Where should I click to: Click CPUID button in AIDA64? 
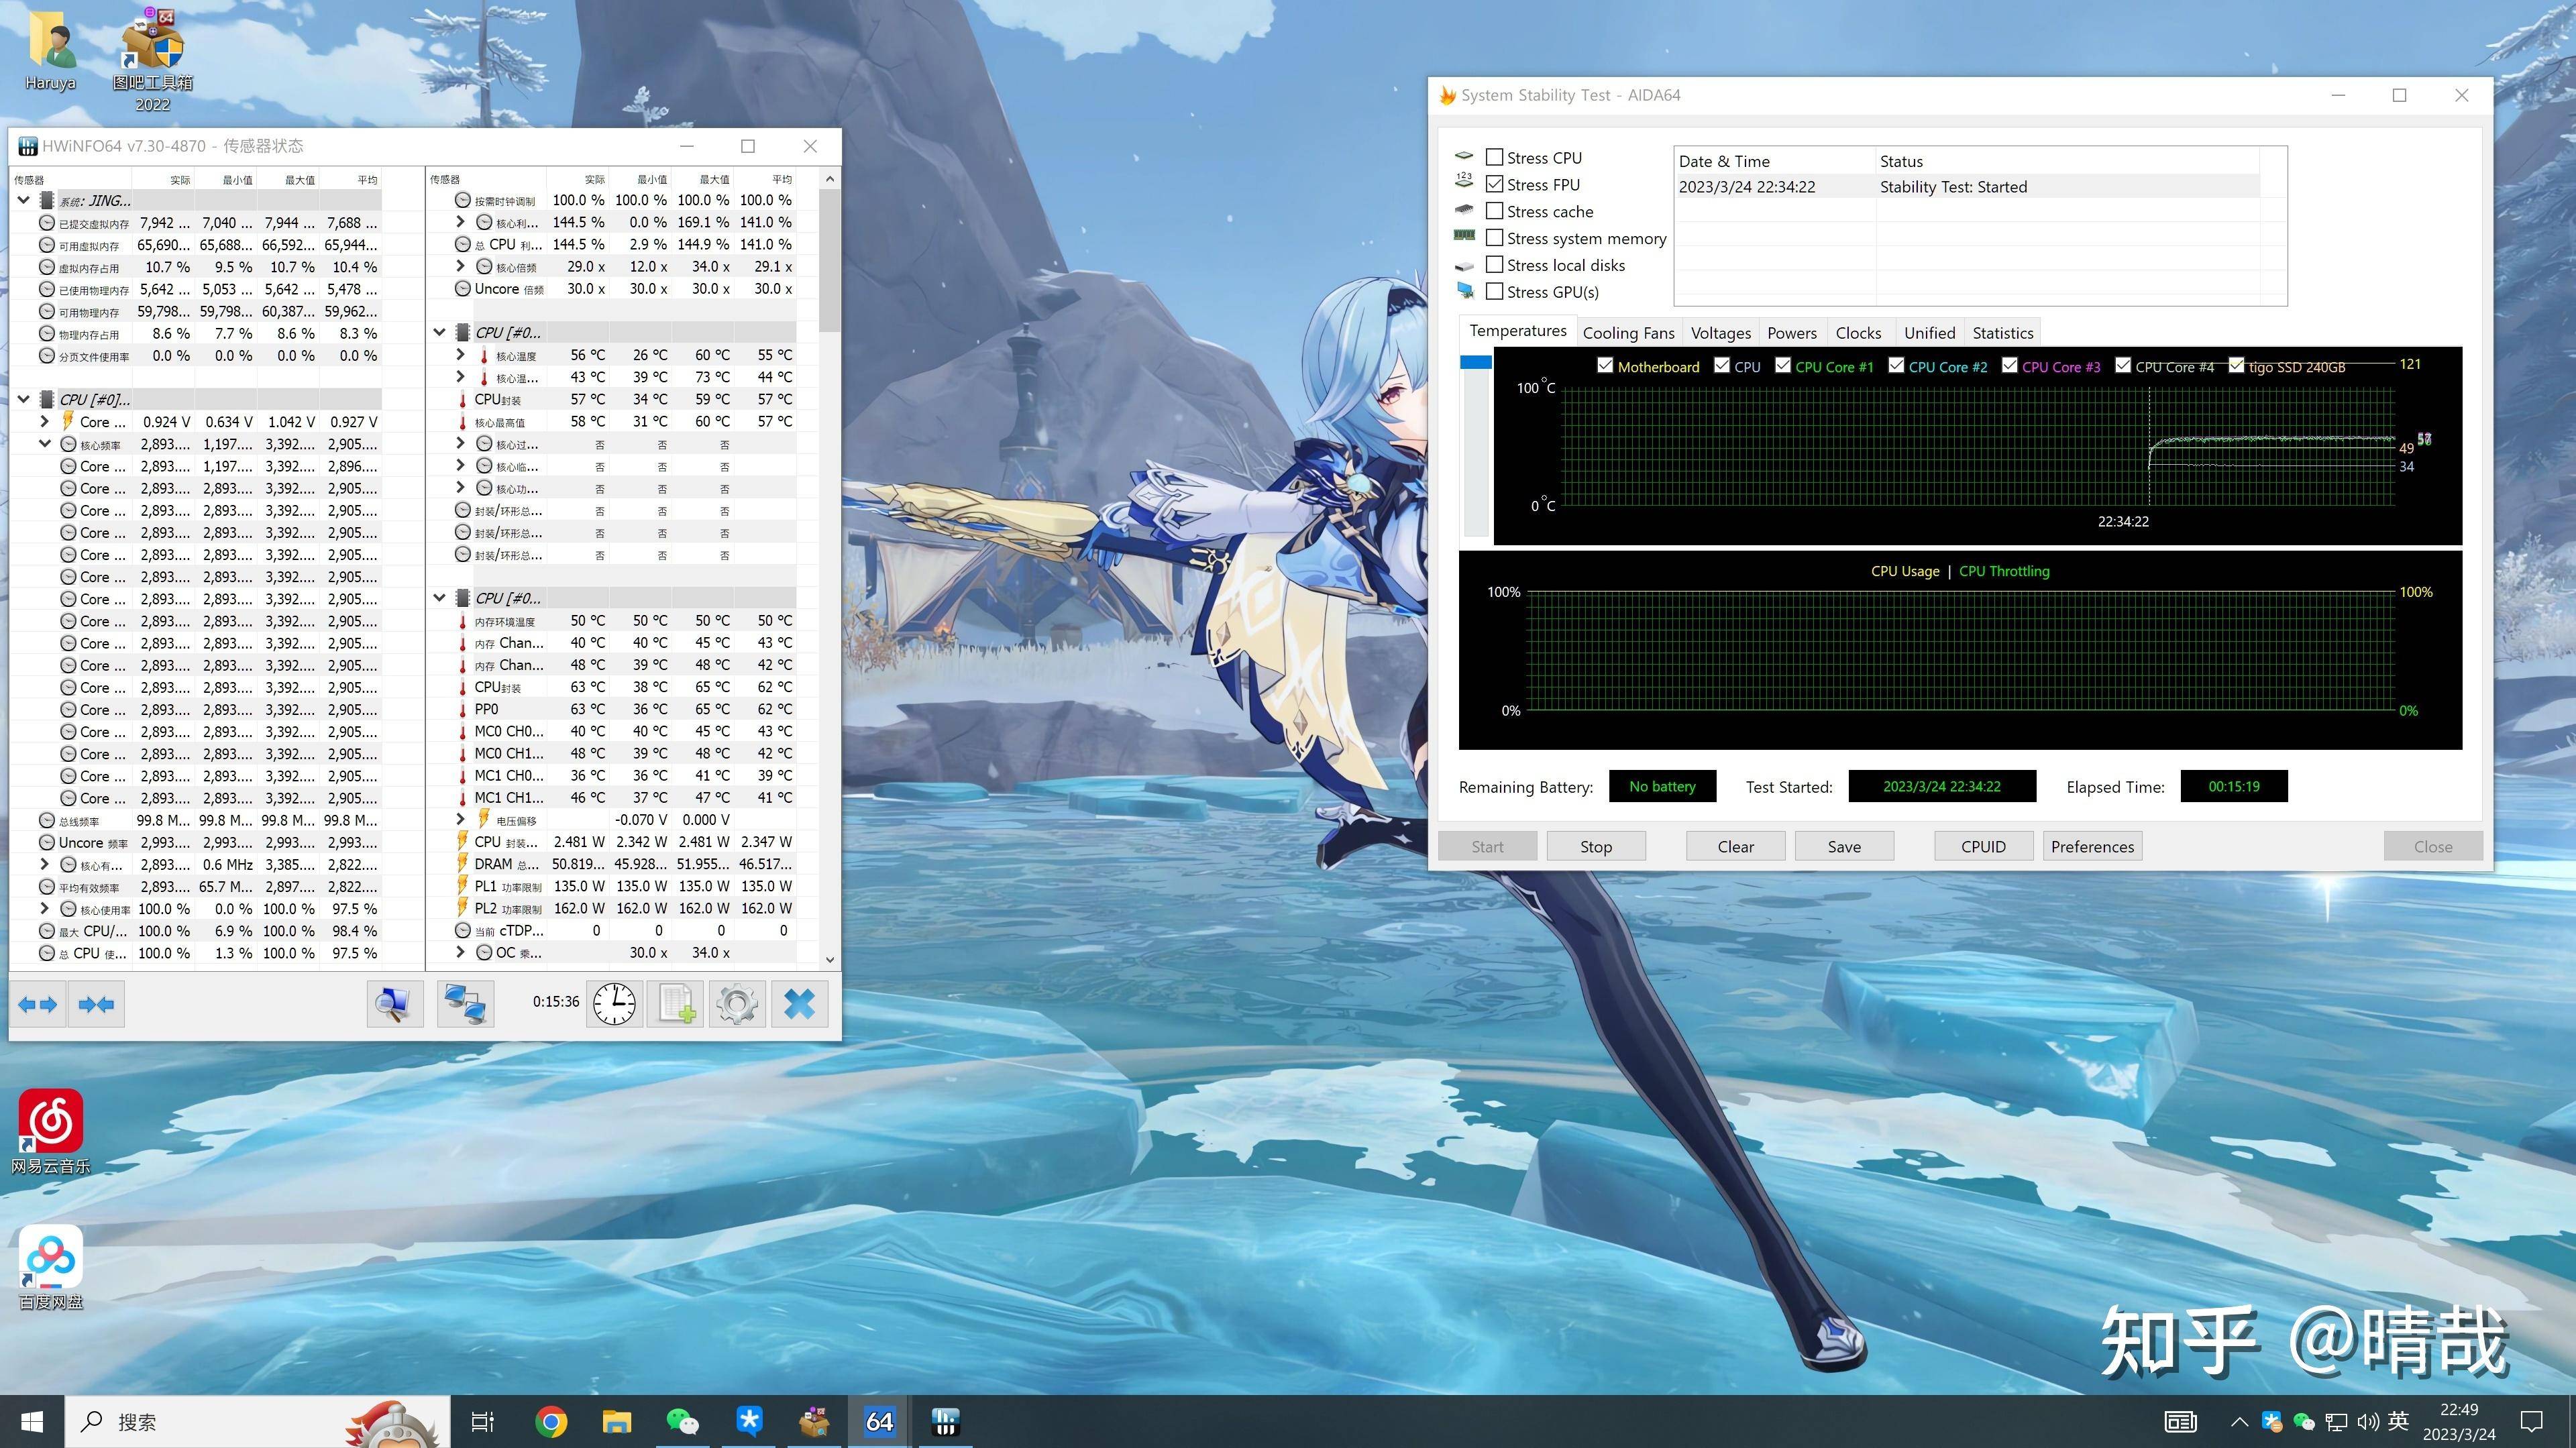(1983, 846)
